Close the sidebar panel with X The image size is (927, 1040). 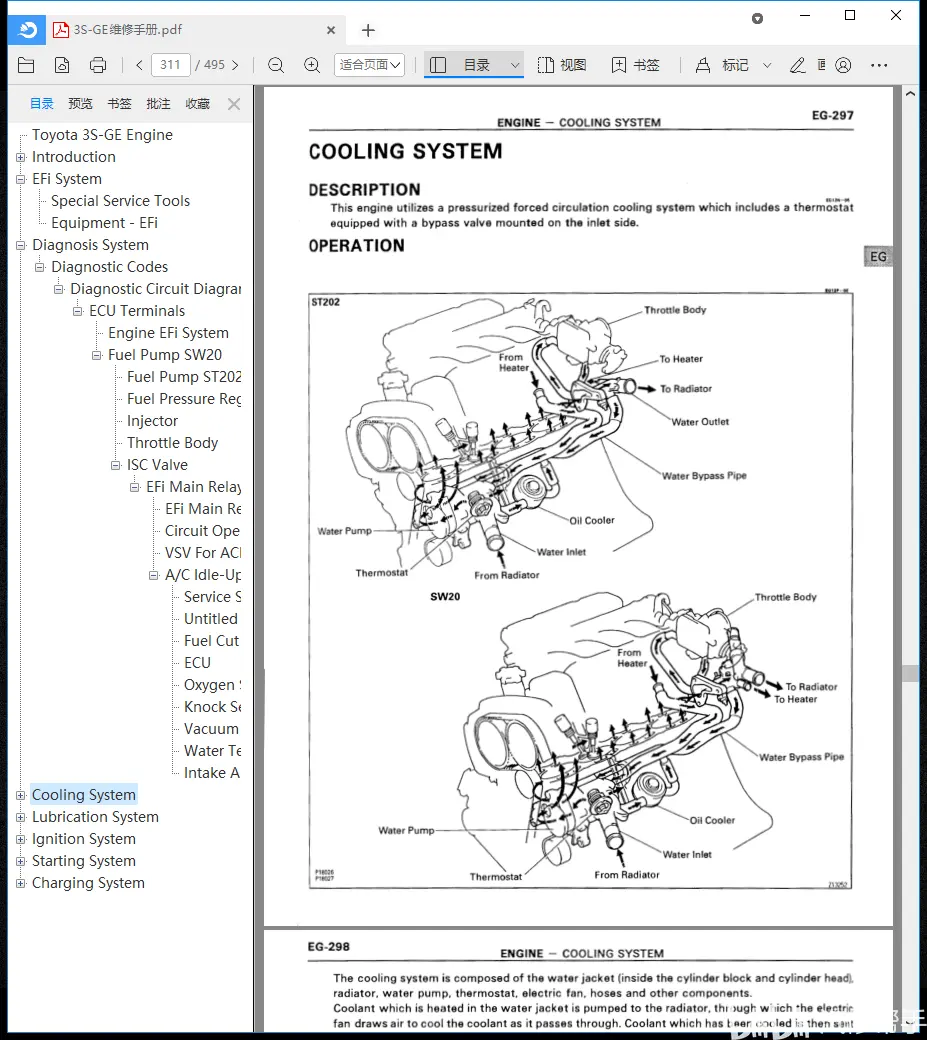click(x=234, y=104)
